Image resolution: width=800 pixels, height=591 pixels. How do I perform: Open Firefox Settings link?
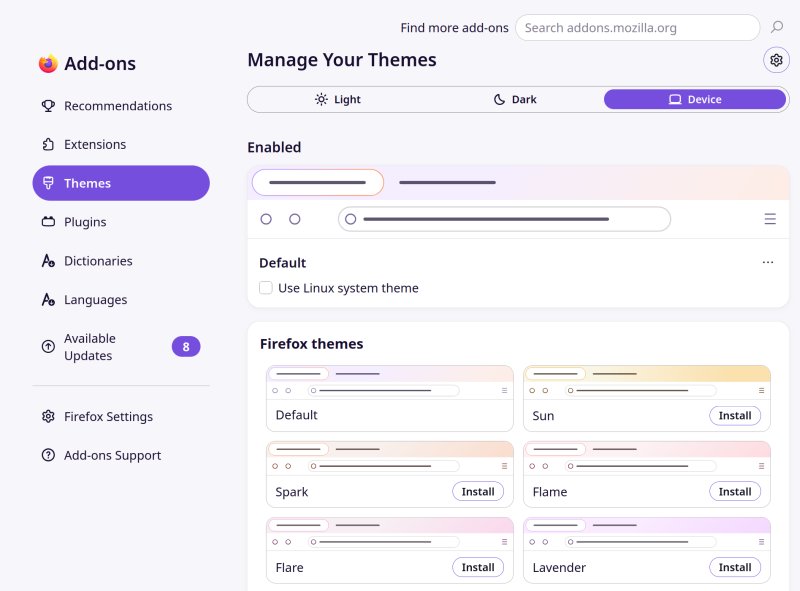pyautogui.click(x=121, y=416)
